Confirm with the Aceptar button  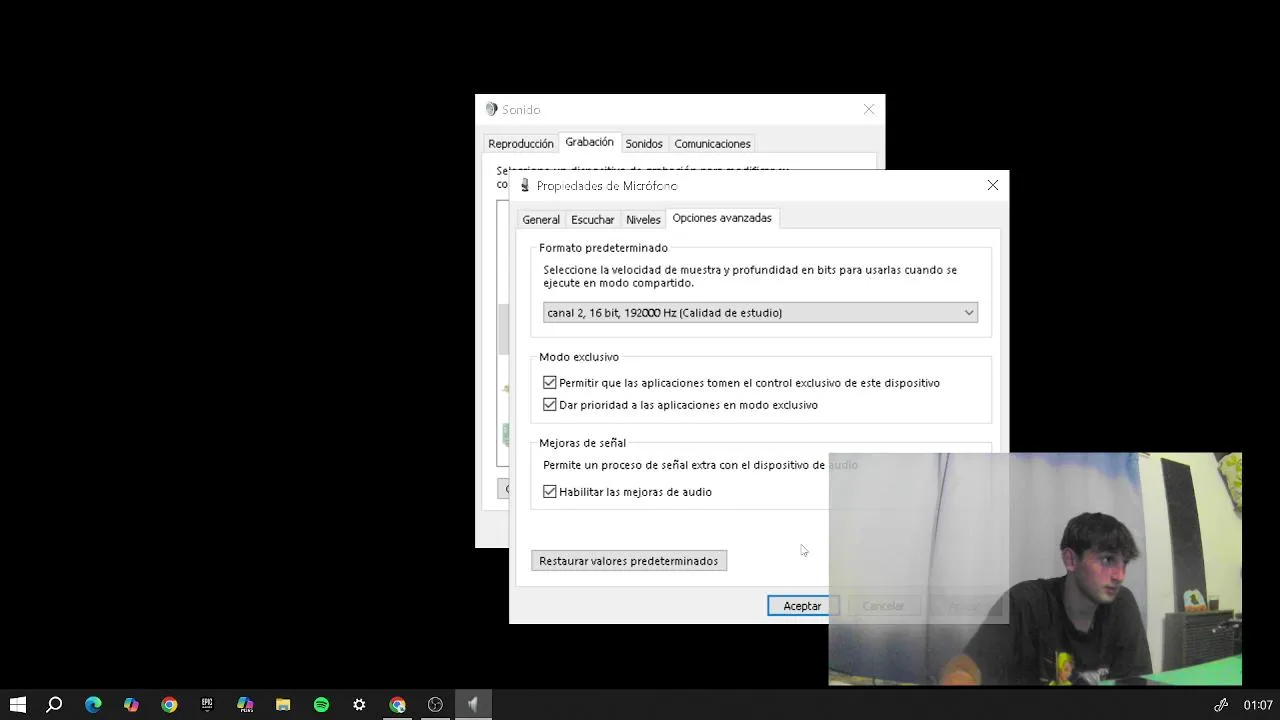point(802,606)
